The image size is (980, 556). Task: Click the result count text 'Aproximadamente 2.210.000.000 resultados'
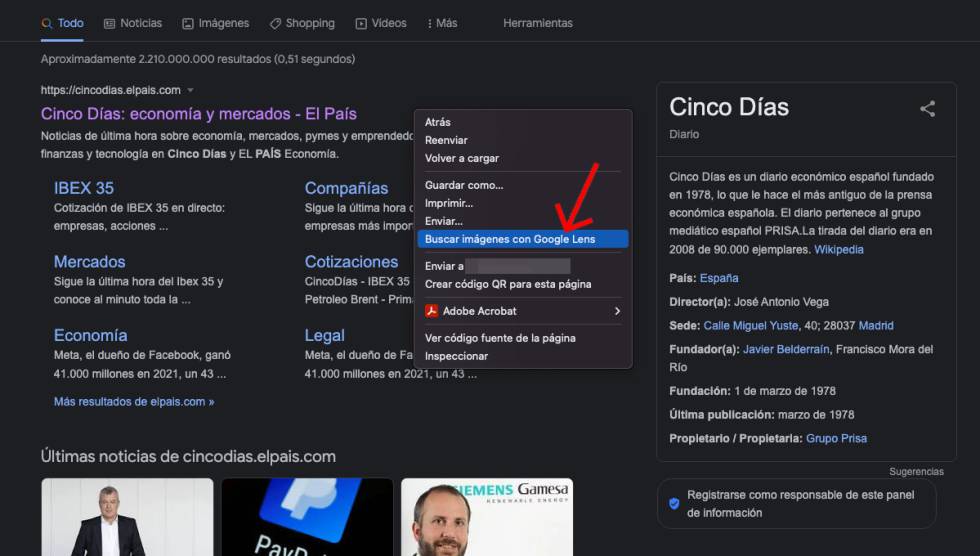198,59
